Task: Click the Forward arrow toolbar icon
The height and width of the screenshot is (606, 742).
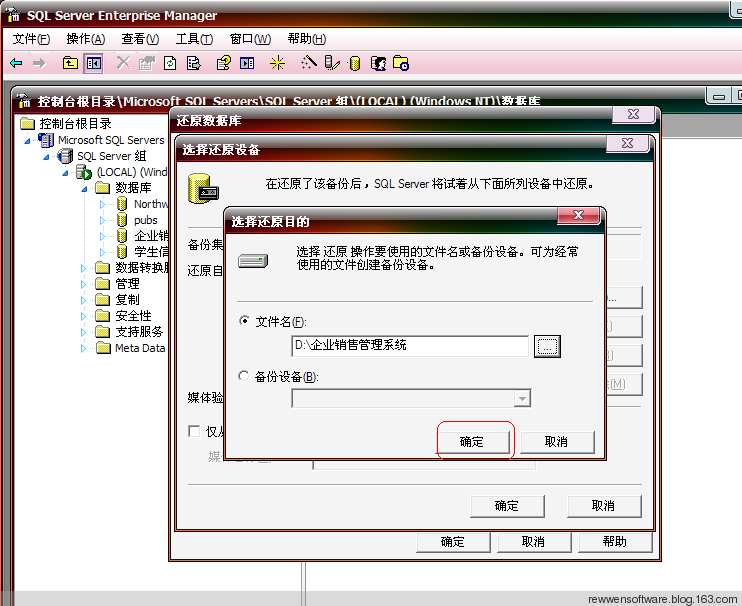Action: (x=39, y=63)
